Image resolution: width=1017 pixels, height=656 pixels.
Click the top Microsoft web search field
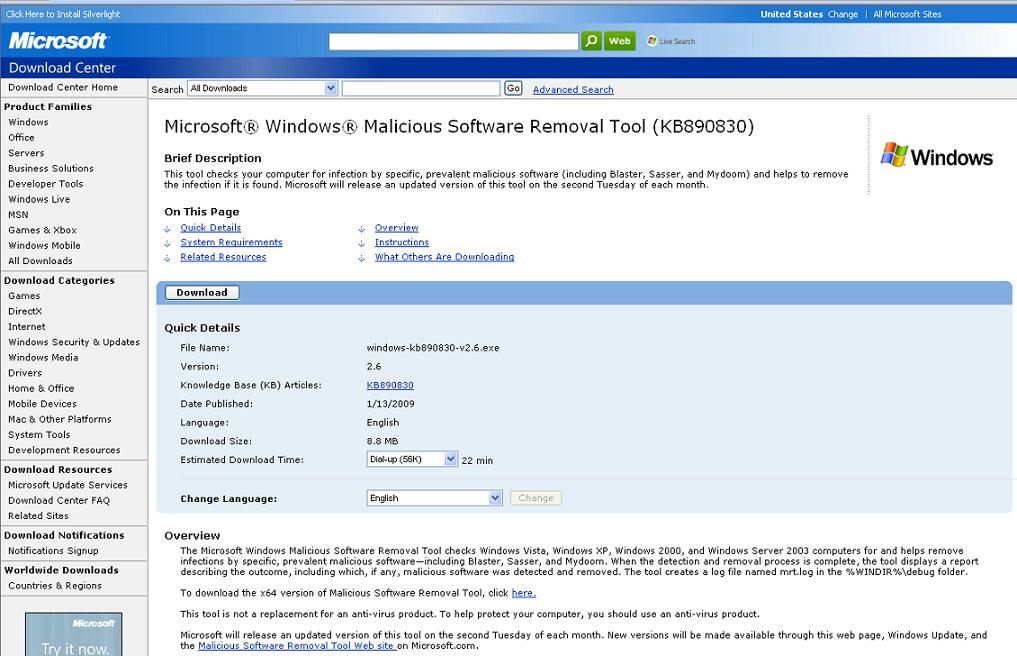tap(453, 41)
